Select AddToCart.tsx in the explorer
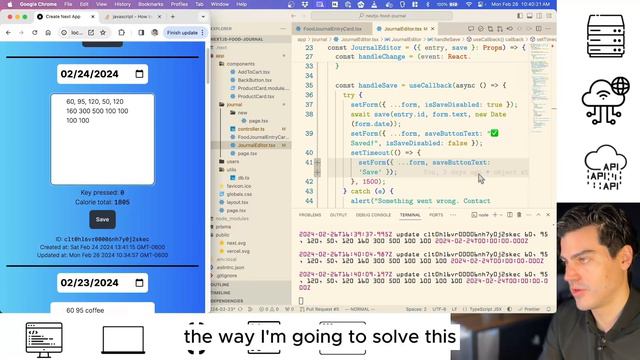The width and height of the screenshot is (640, 360). tap(253, 72)
